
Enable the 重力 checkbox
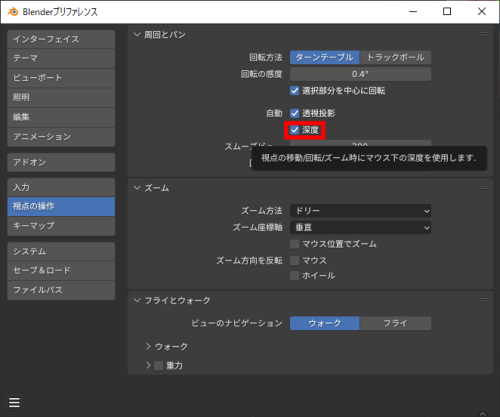click(x=159, y=366)
